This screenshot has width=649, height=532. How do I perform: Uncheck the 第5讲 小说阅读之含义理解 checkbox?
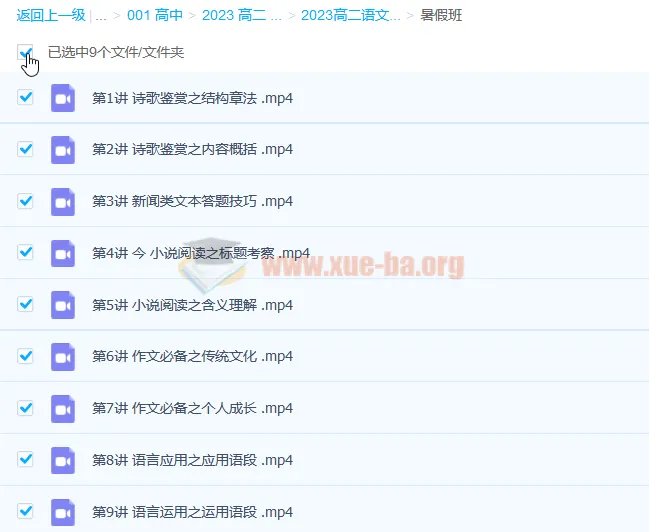point(25,304)
